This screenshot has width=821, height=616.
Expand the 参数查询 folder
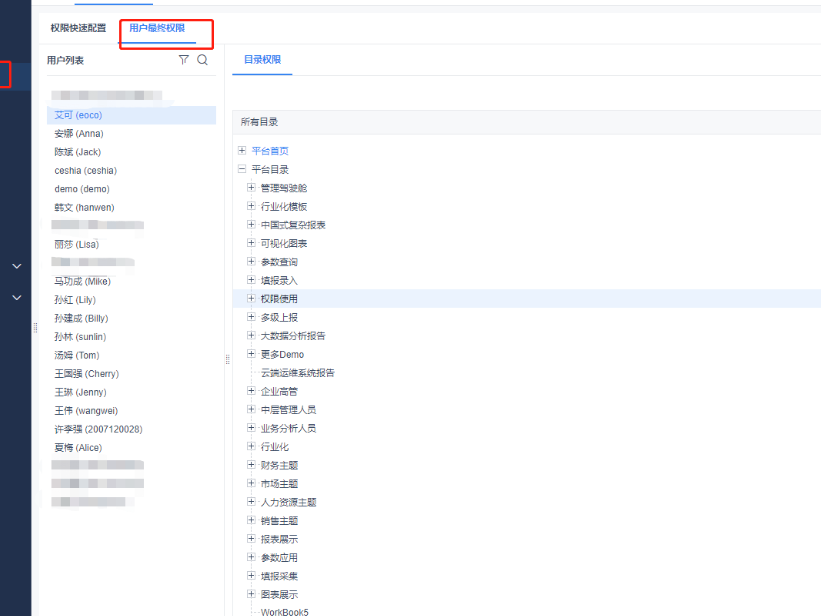coord(251,261)
